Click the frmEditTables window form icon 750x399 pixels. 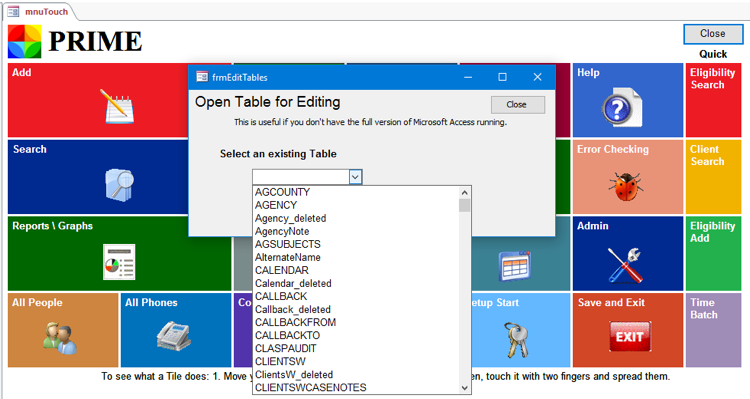click(x=202, y=77)
